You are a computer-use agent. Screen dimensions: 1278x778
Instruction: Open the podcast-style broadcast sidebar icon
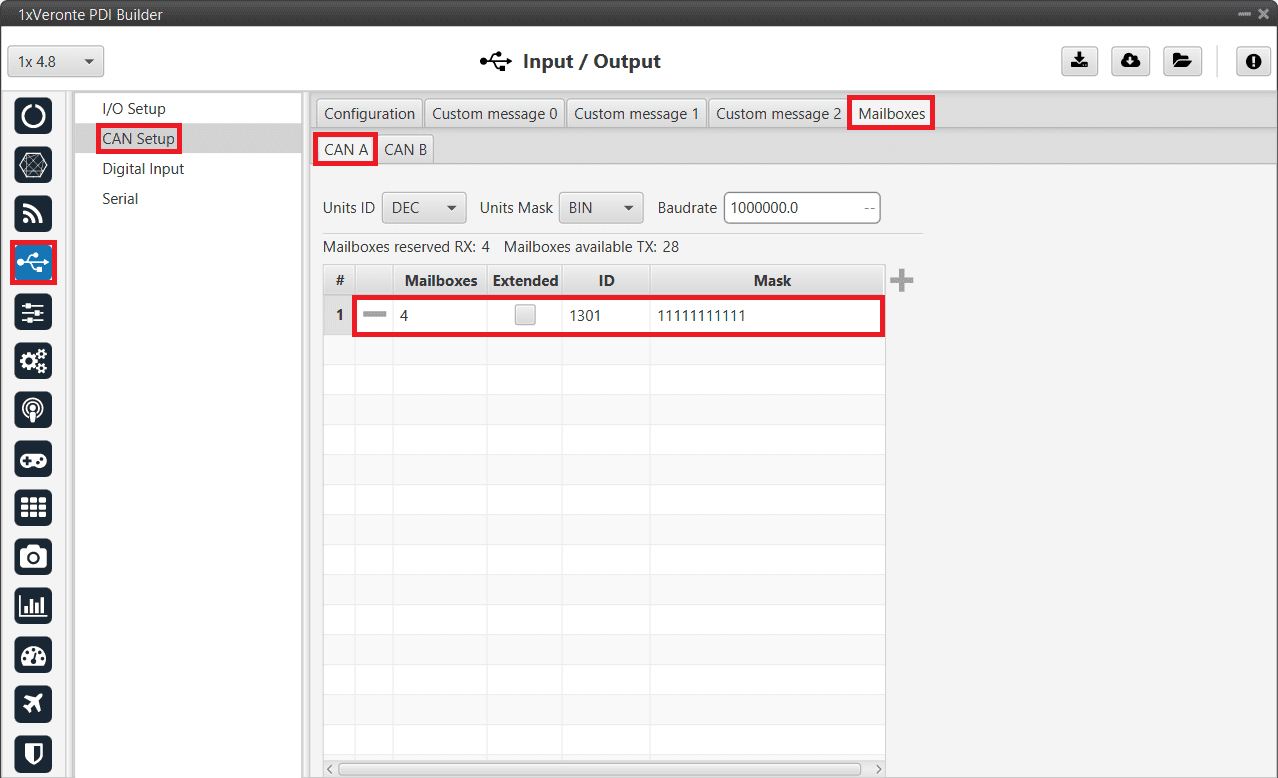point(33,410)
